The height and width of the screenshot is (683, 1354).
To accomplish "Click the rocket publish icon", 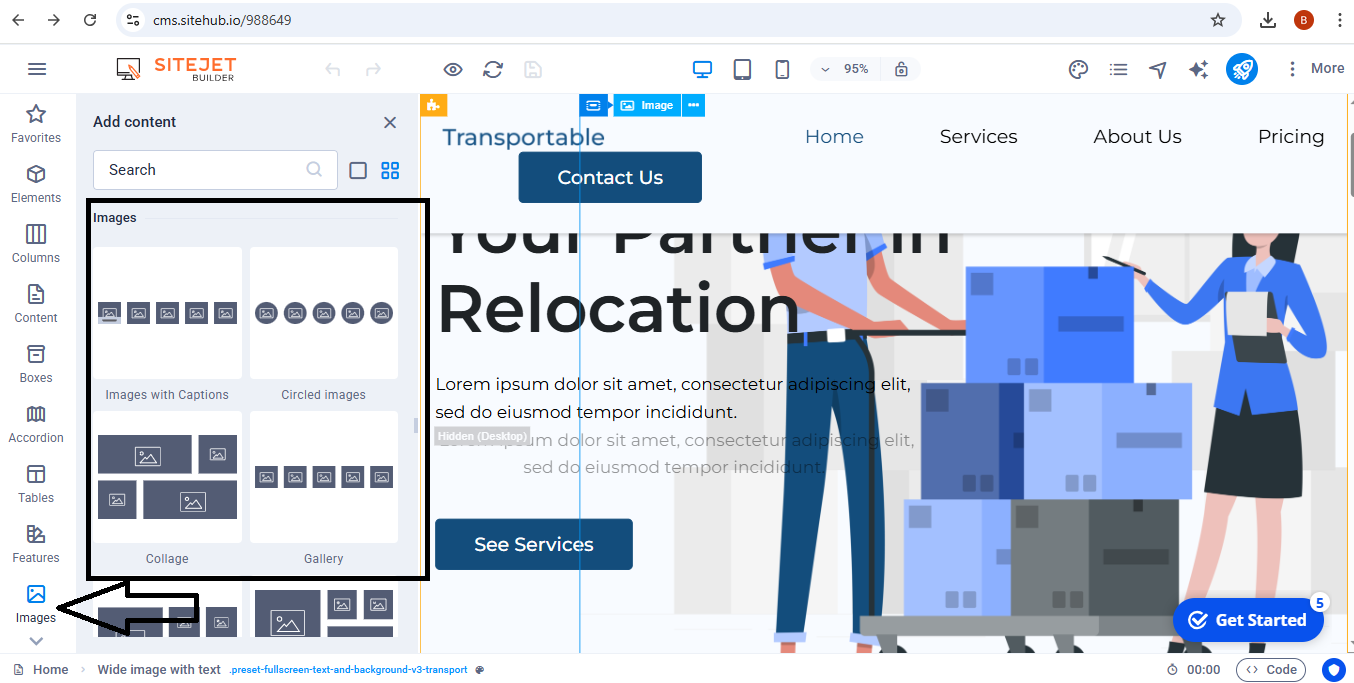I will point(1241,69).
